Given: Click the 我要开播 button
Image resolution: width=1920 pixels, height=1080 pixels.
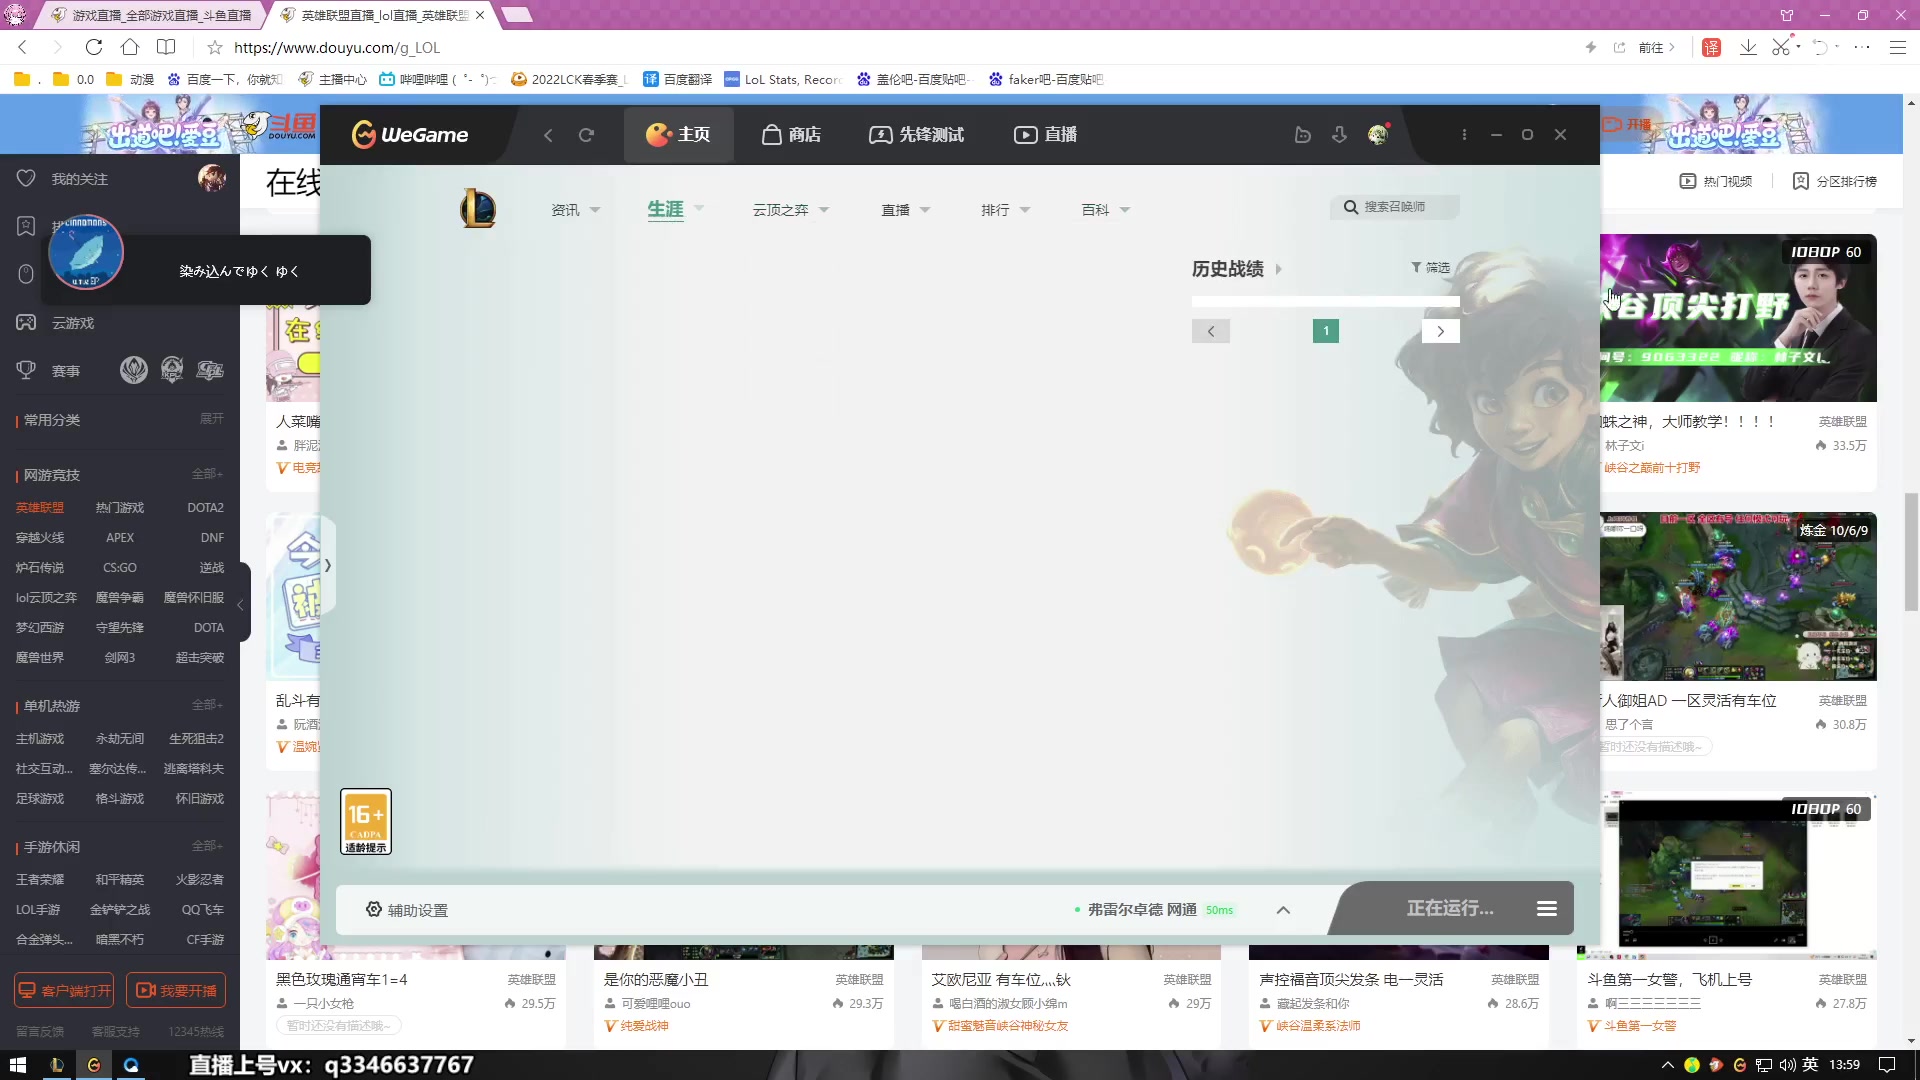Looking at the screenshot, I should click(x=177, y=989).
